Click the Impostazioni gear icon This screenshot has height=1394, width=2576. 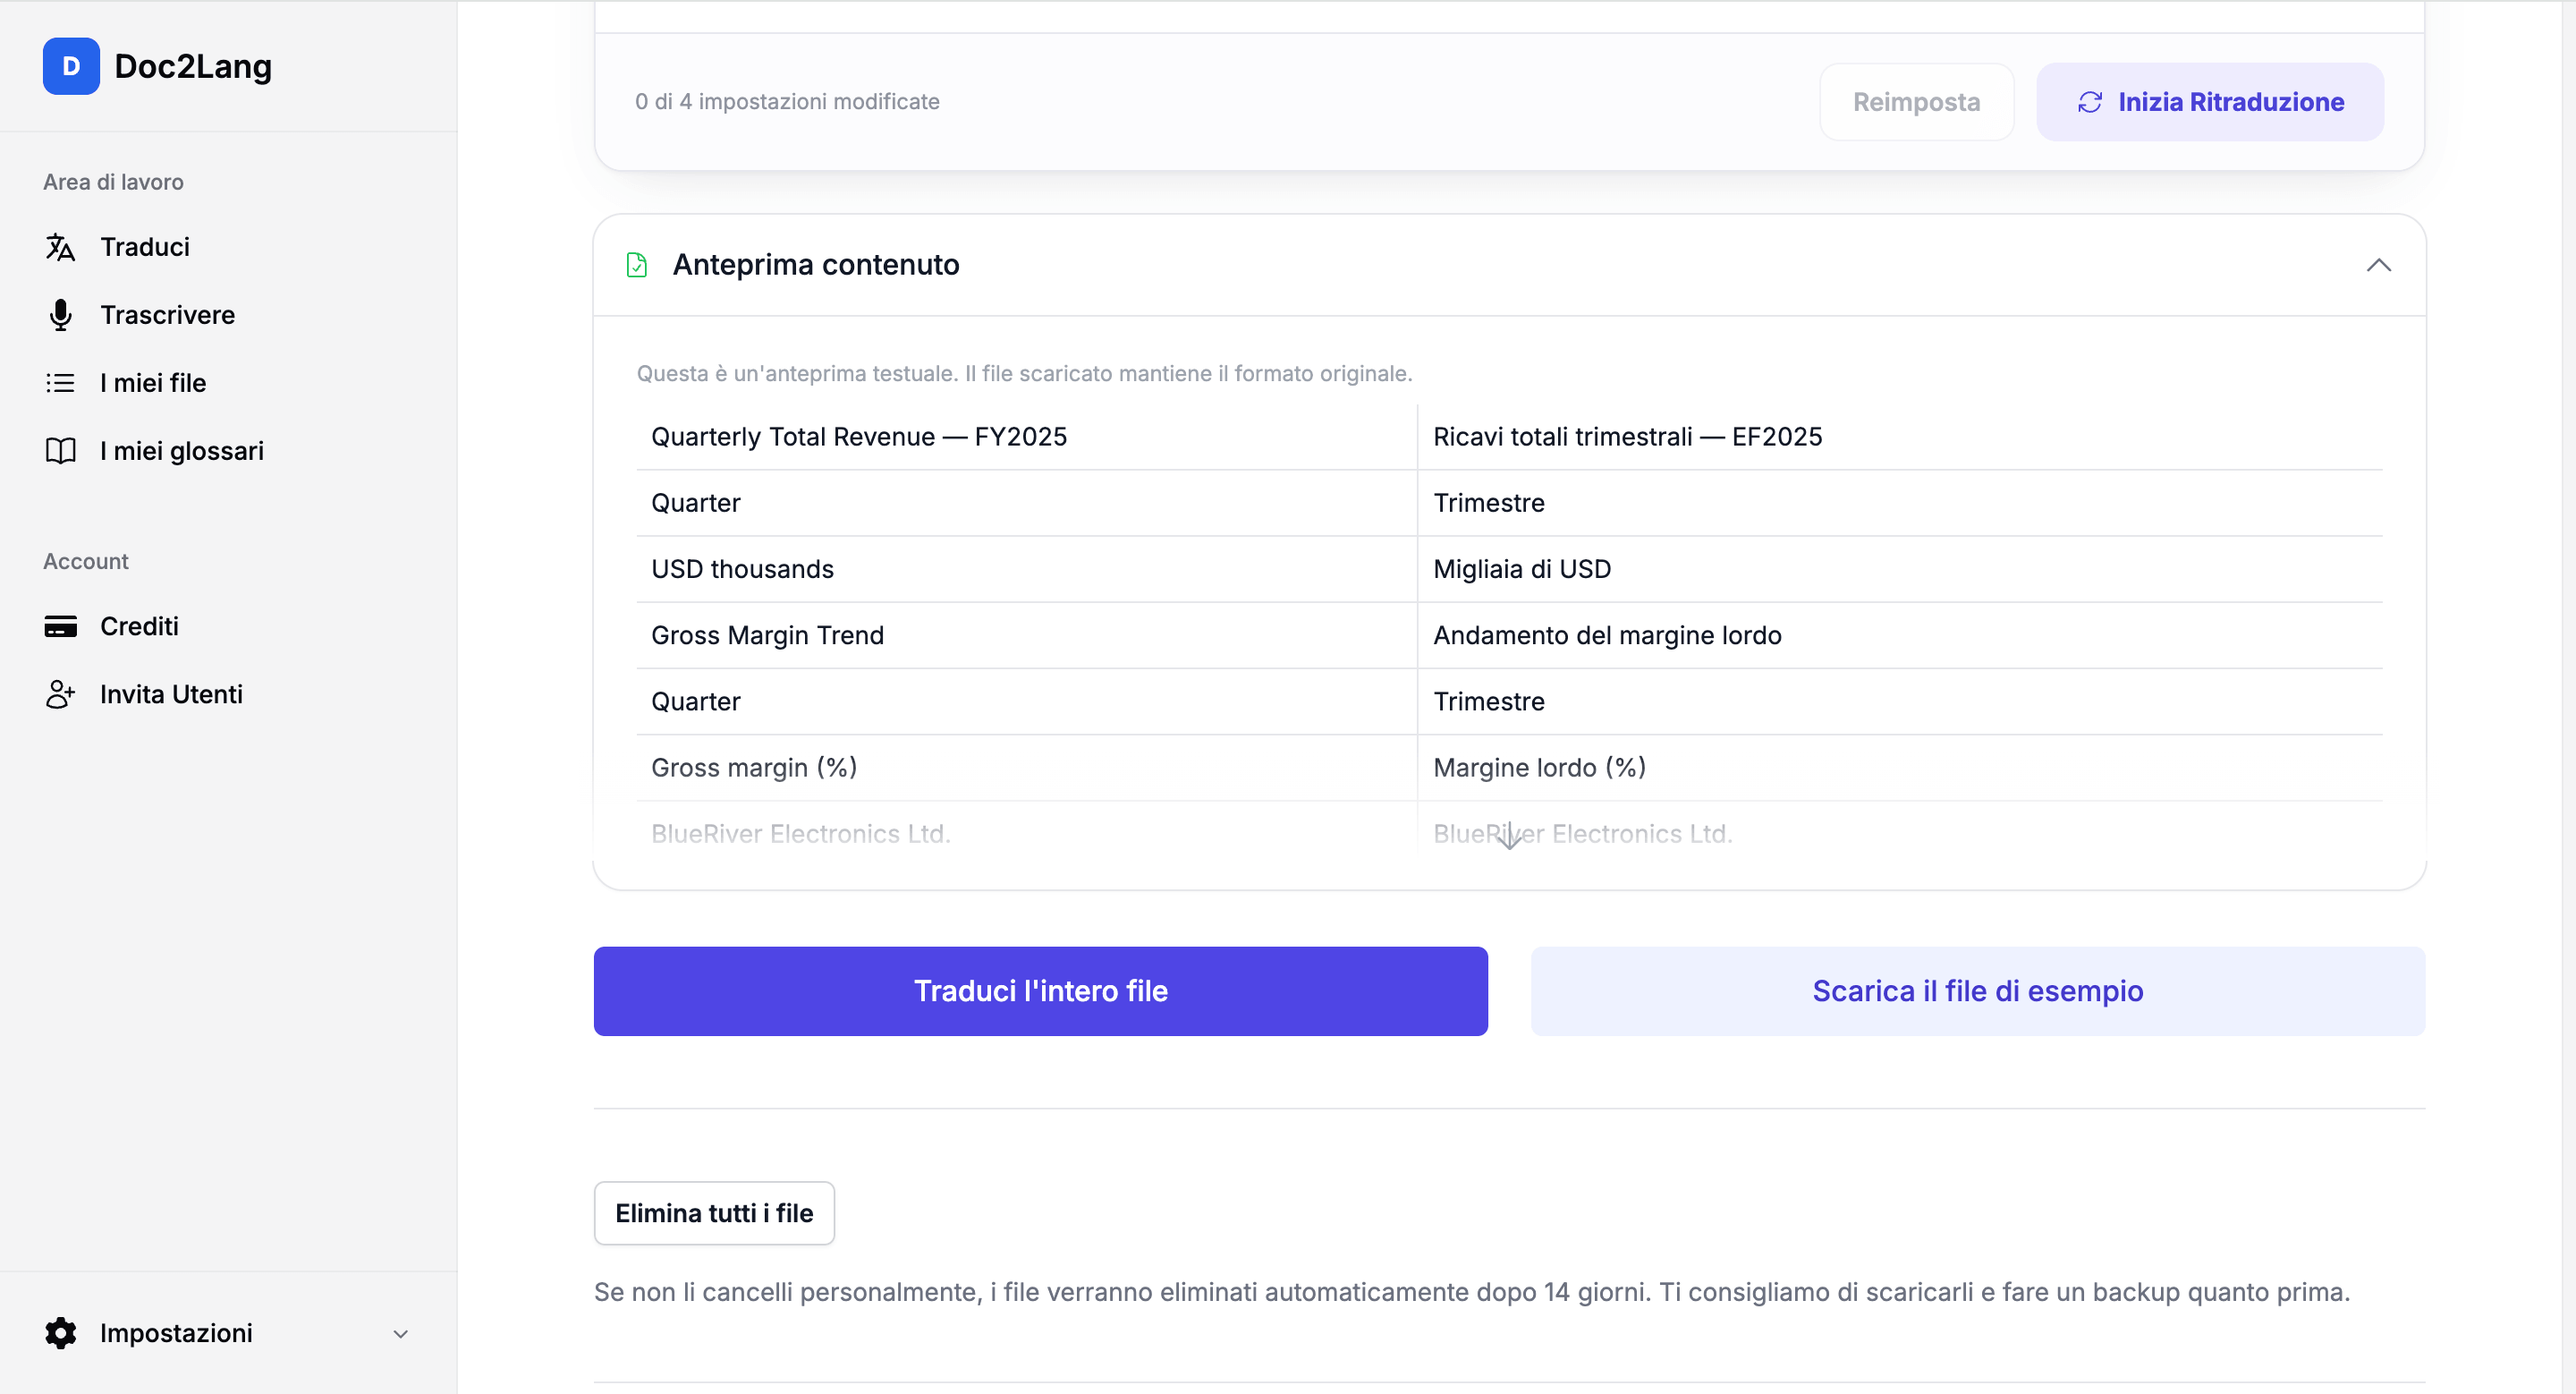coord(60,1333)
